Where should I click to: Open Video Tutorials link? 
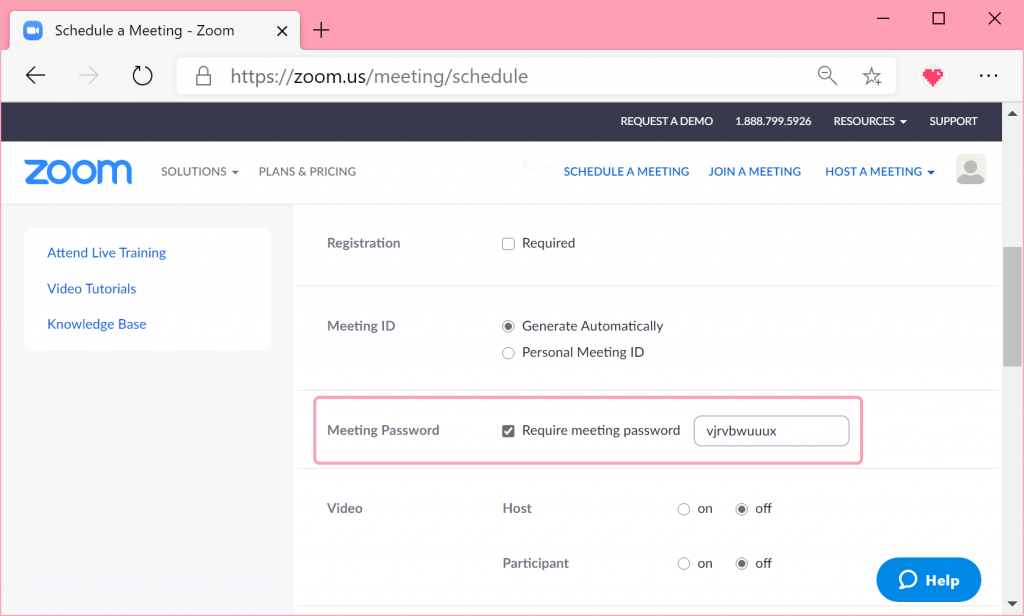(x=91, y=289)
